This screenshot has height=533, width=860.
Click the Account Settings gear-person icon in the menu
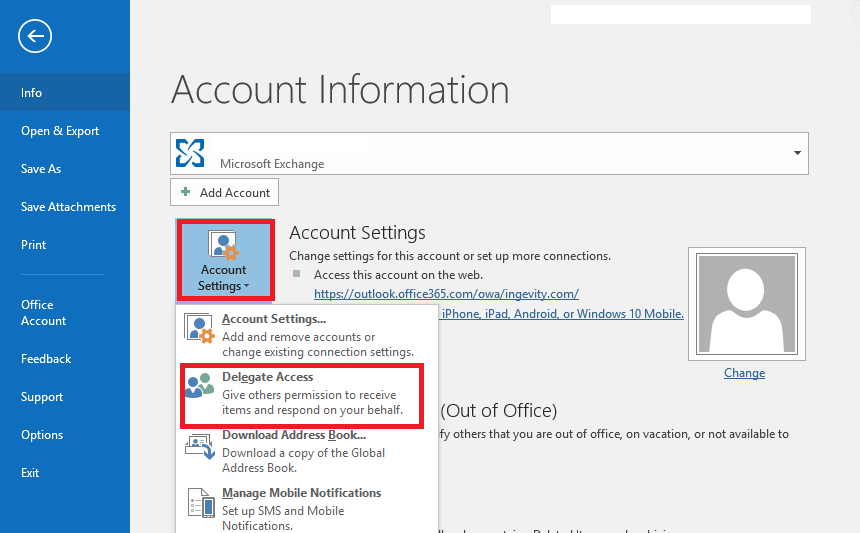click(x=199, y=329)
